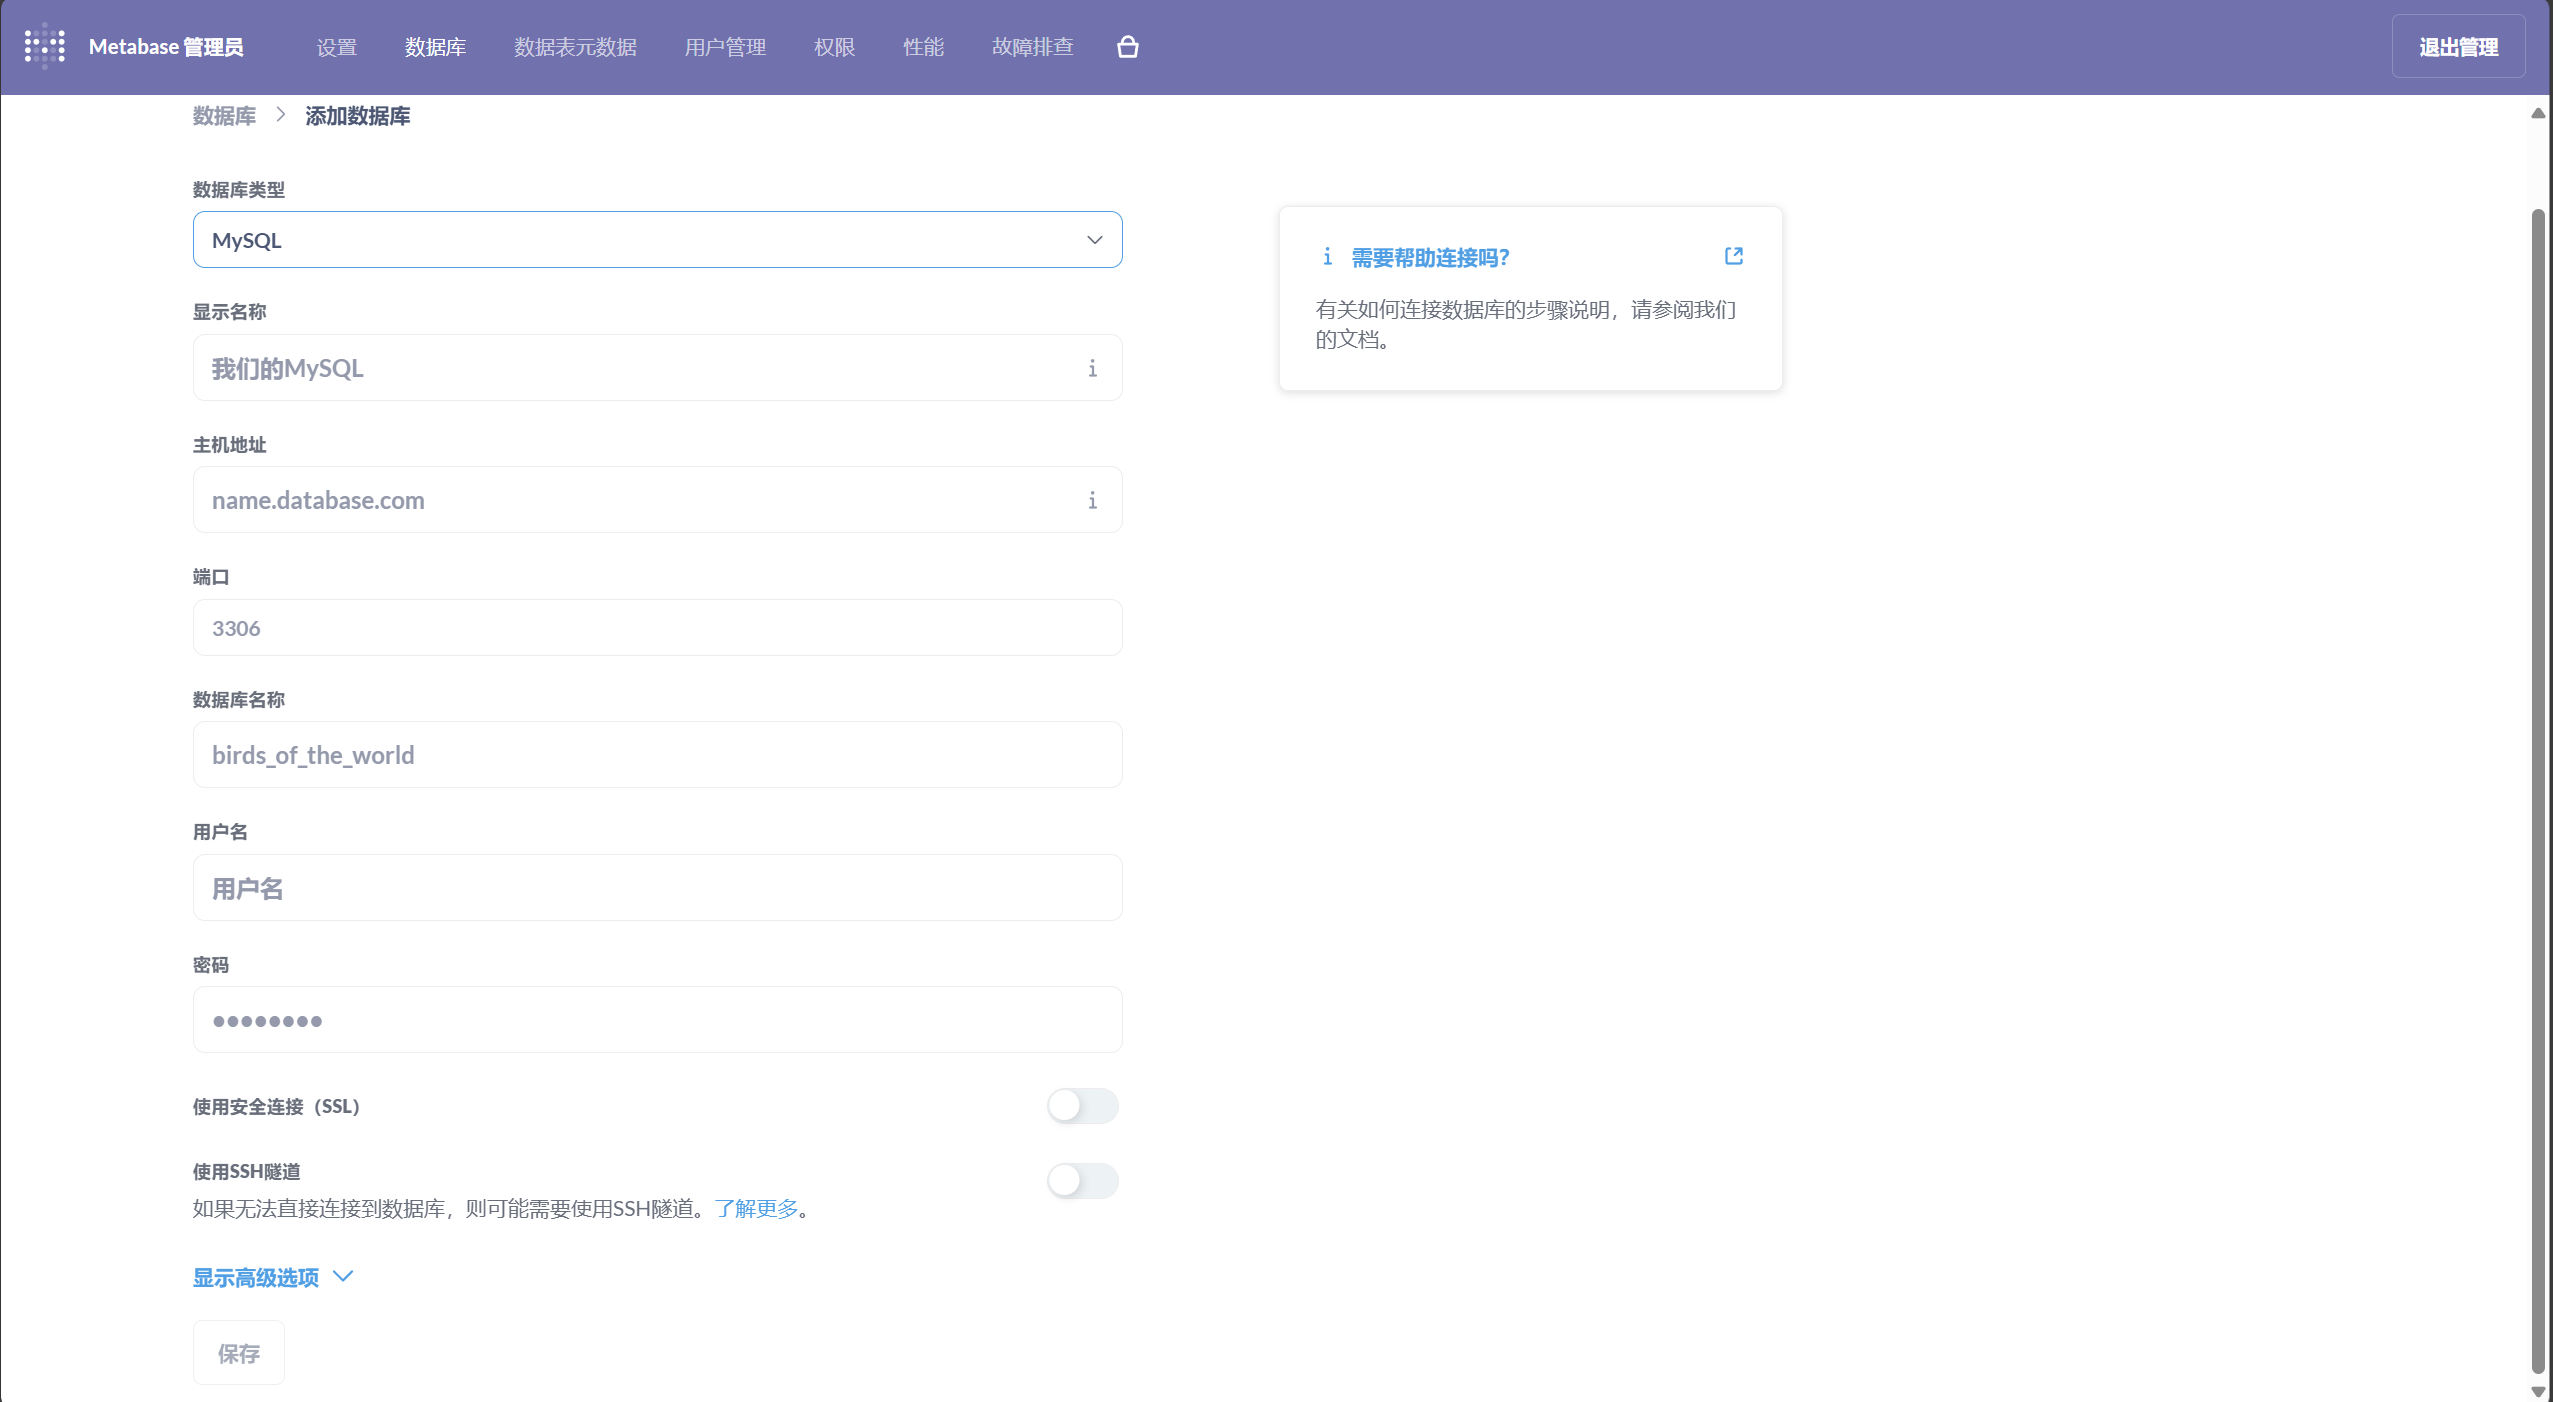The height and width of the screenshot is (1402, 2553).
Task: Enable the SSL secure connection toggle
Action: 1082,1106
